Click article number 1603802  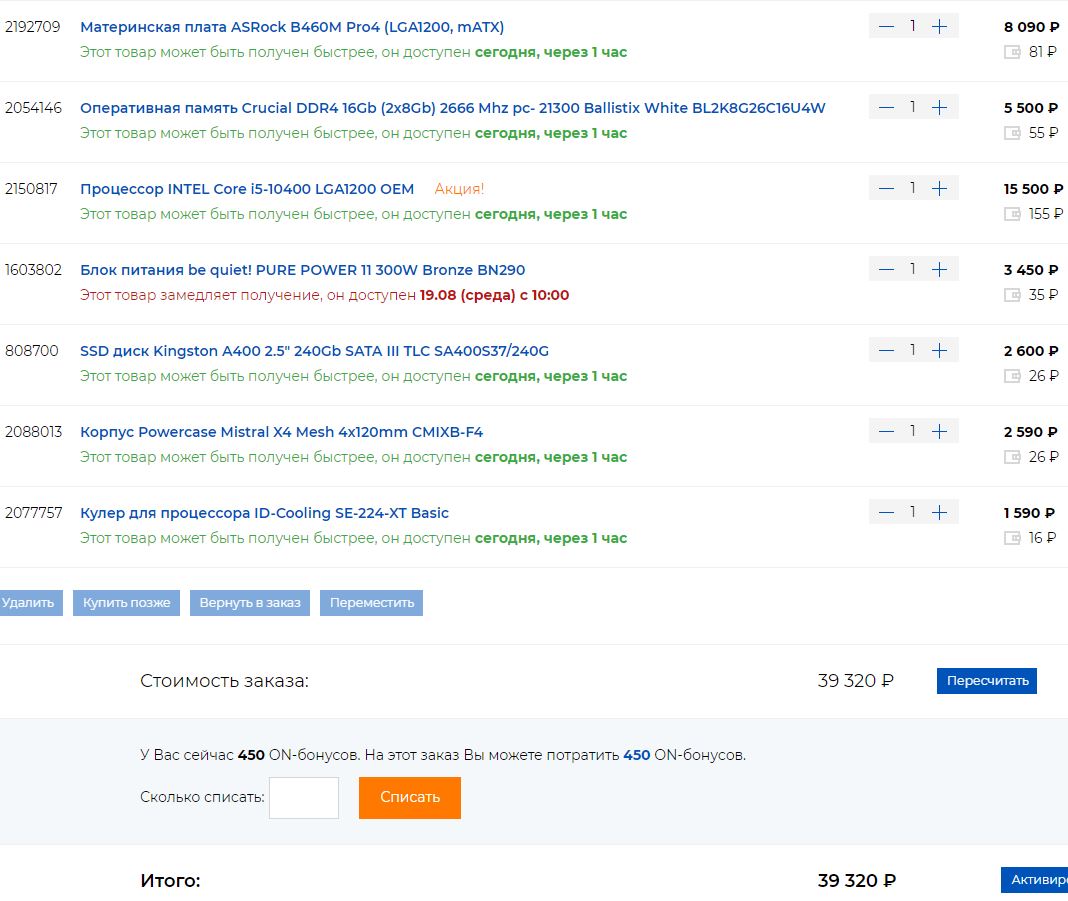coord(33,270)
